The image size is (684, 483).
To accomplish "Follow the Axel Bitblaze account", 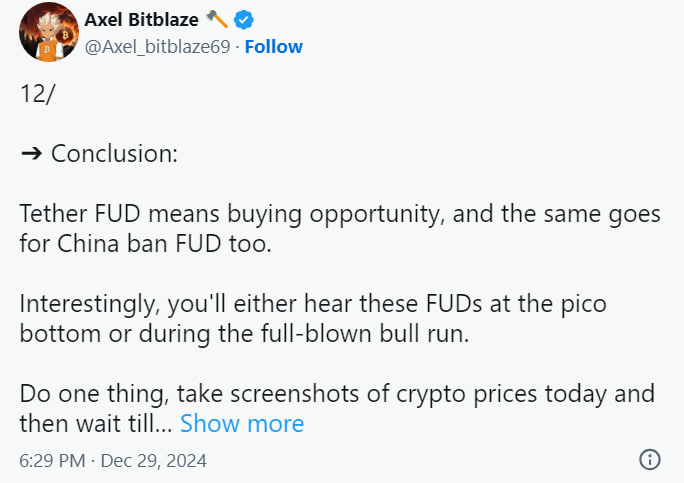I will pyautogui.click(x=273, y=46).
